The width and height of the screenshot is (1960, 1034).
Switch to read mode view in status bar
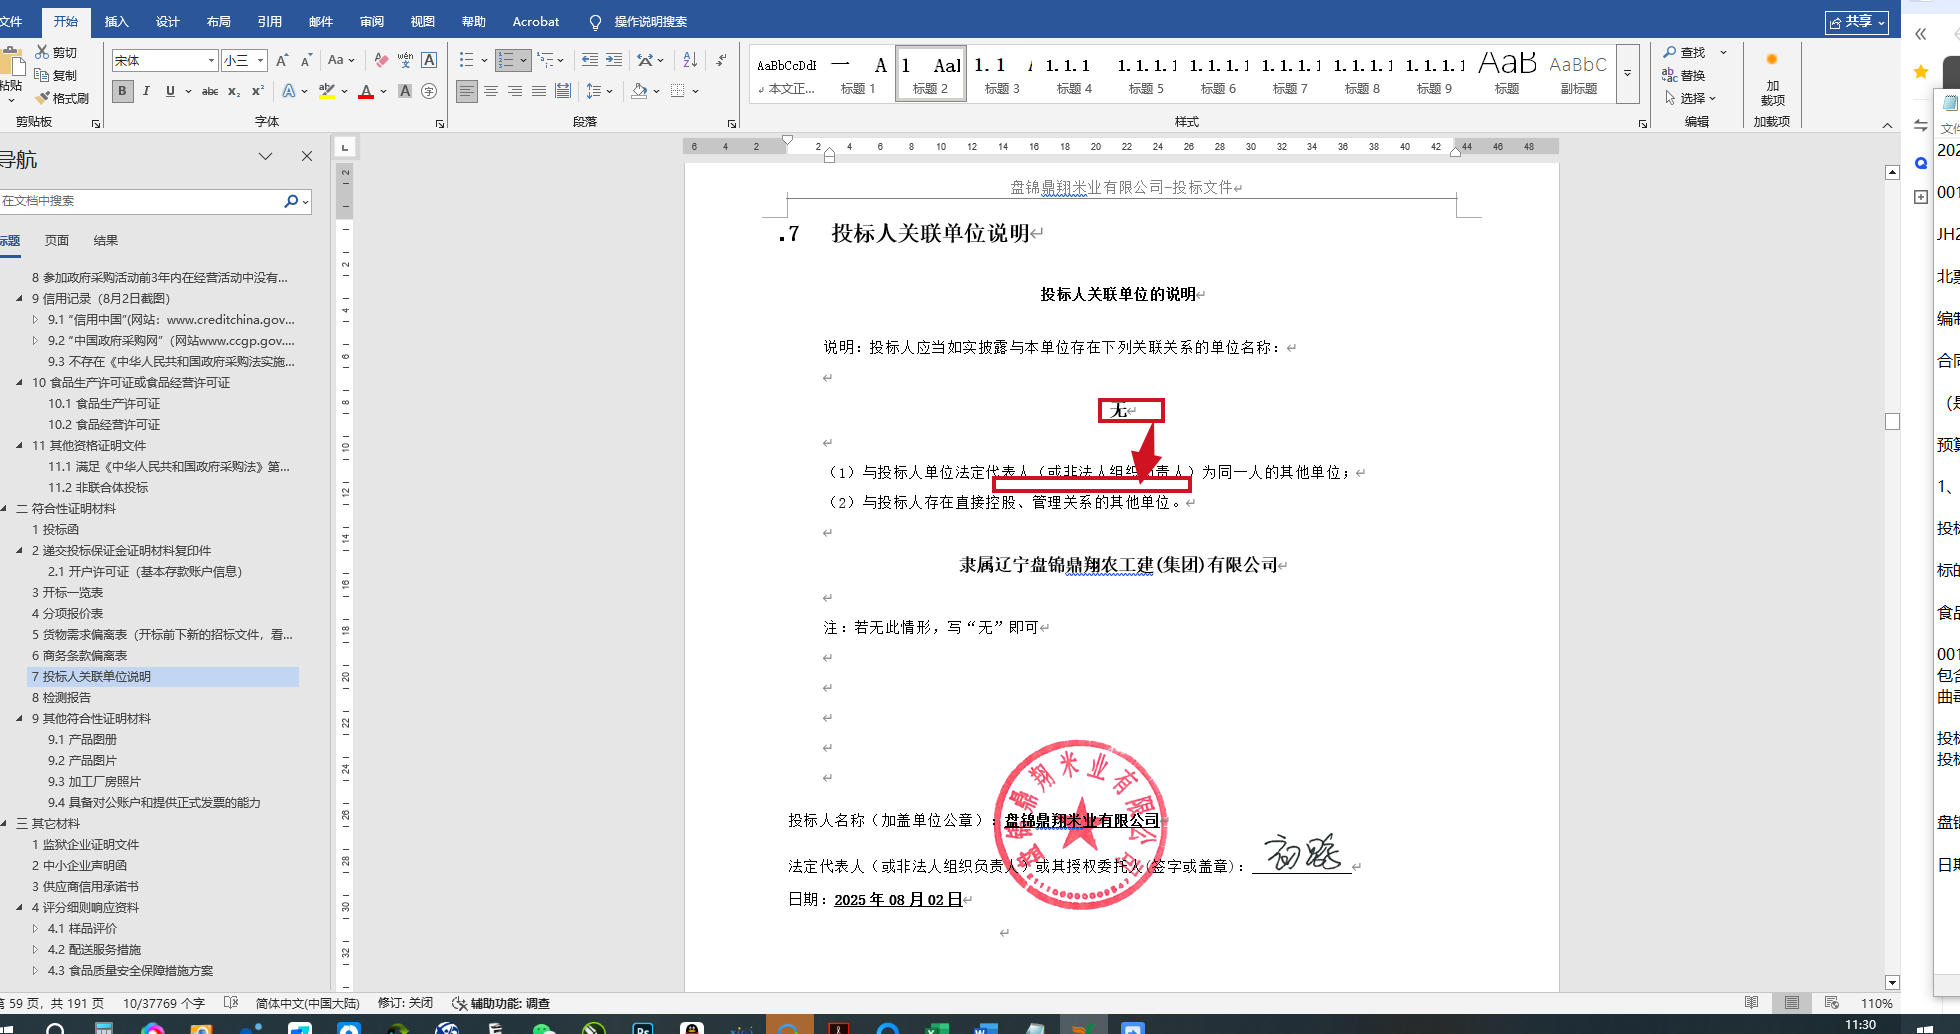pyautogui.click(x=1751, y=1003)
